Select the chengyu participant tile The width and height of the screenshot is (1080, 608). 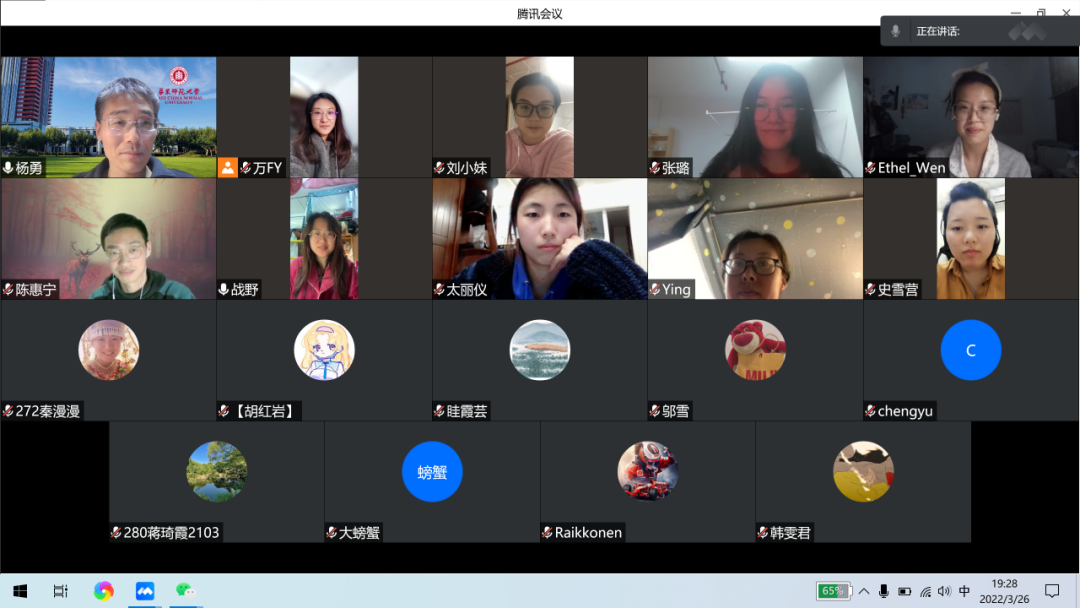click(970, 360)
